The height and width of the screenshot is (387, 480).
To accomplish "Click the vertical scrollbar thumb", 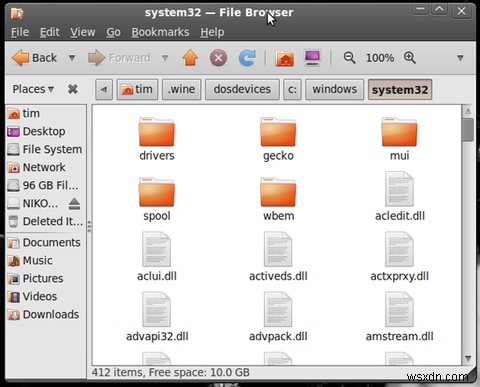I will click(468, 130).
